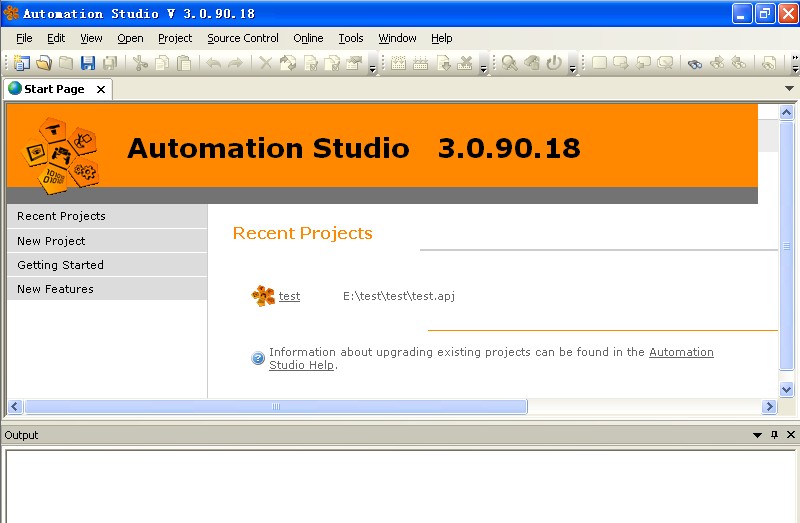The height and width of the screenshot is (523, 800).
Task: Click the New Project toolbar icon
Action: point(21,63)
